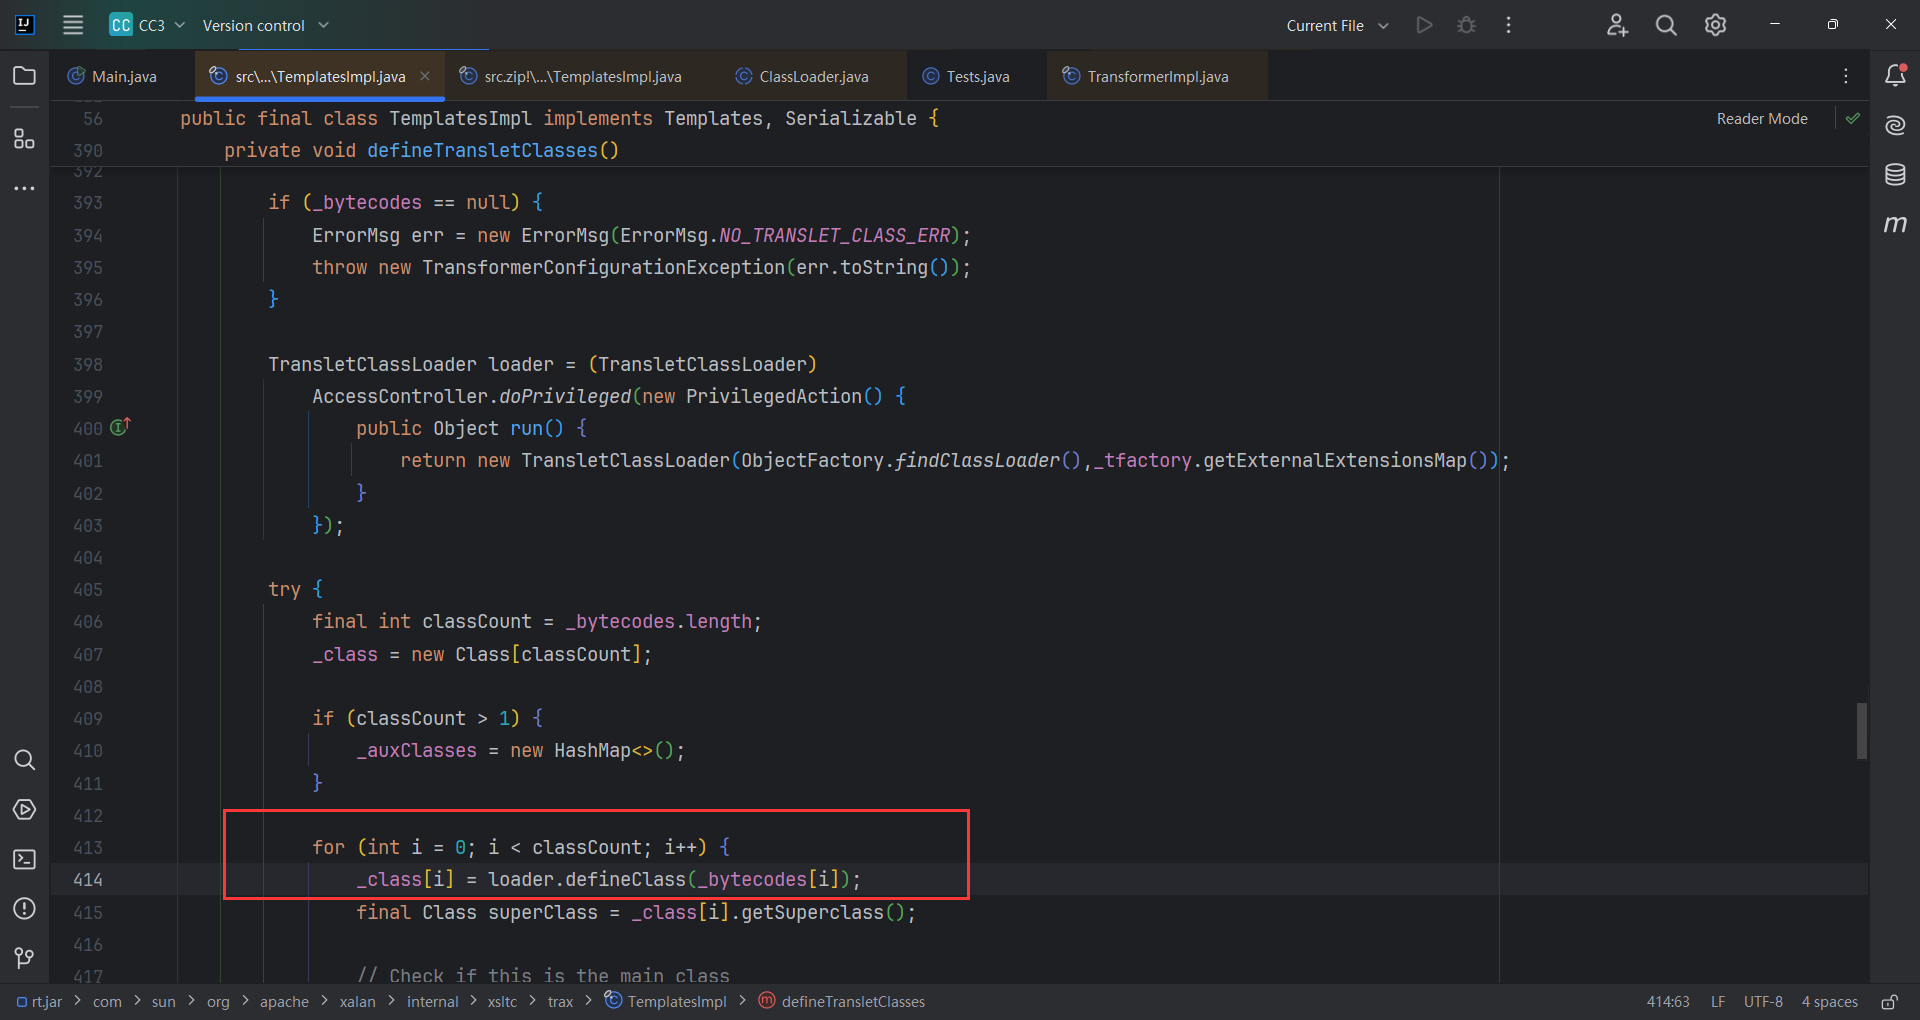This screenshot has width=1920, height=1020.
Task: Change the UTF-8 file encoding
Action: [1763, 1001]
